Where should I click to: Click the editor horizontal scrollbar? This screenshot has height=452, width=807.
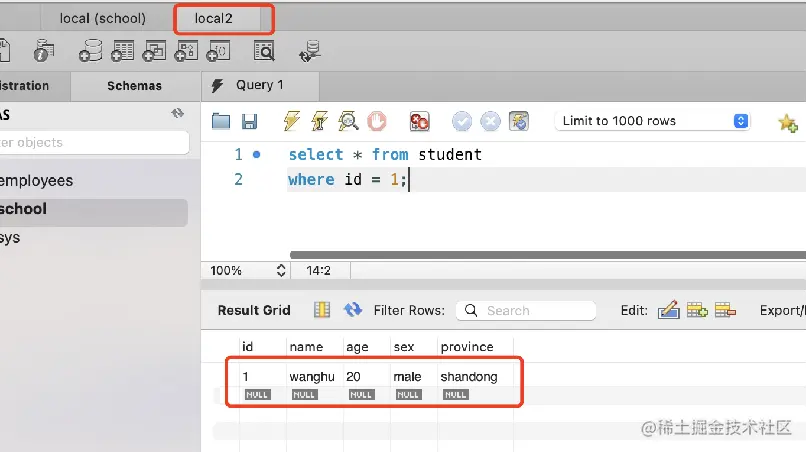(x=548, y=255)
